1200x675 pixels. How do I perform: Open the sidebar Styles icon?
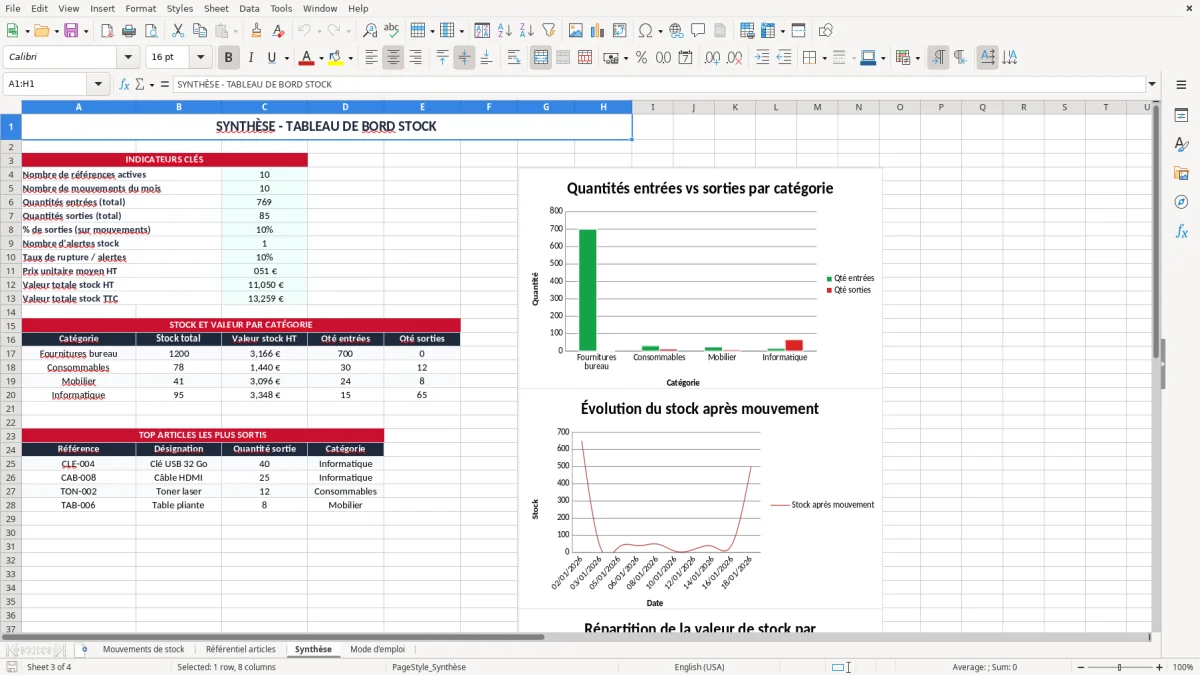pyautogui.click(x=1181, y=144)
